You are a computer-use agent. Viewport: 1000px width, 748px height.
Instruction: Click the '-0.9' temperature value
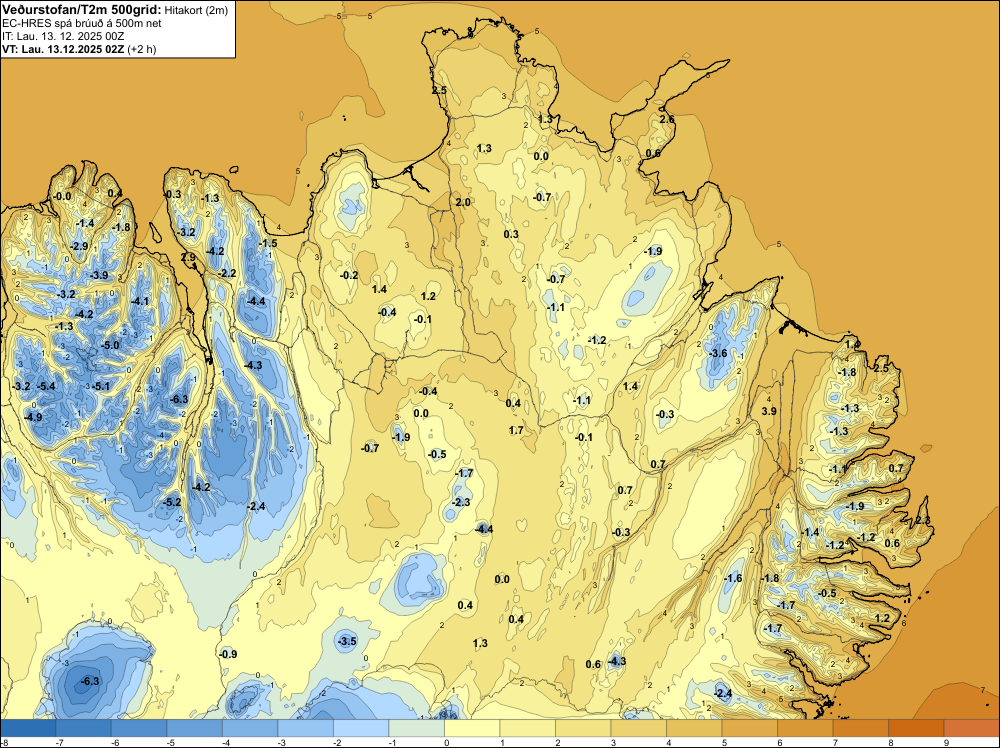tap(228, 654)
